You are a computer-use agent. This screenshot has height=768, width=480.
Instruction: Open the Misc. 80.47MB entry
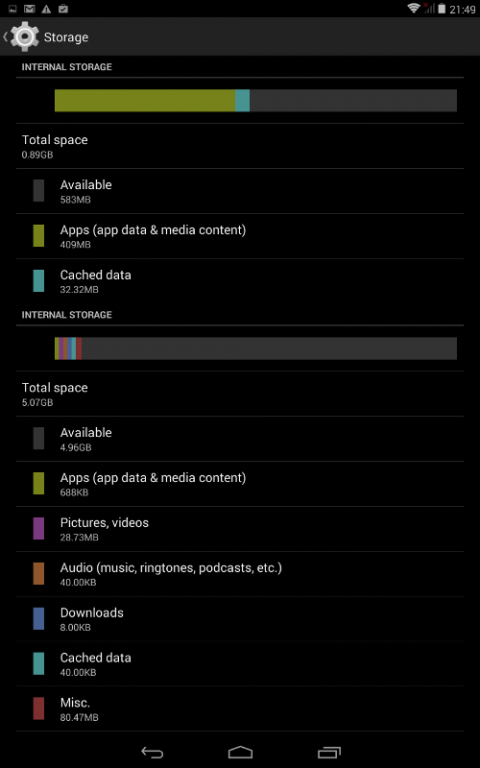pos(240,709)
